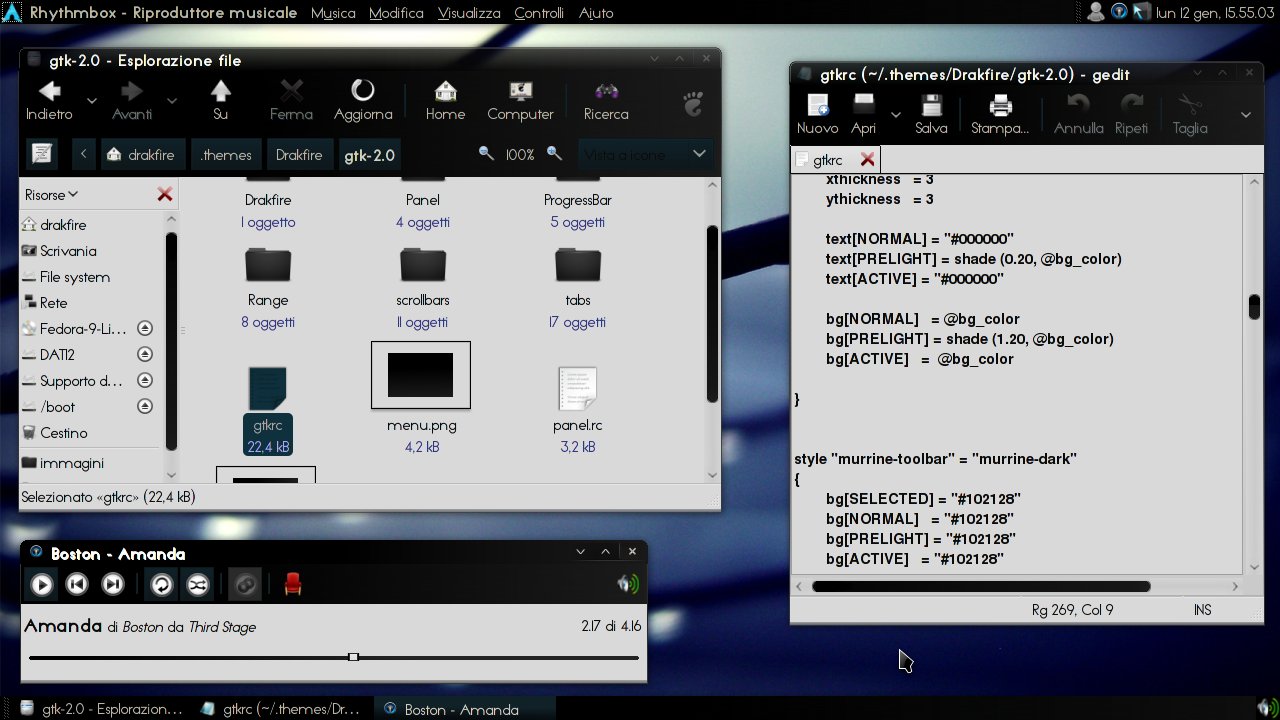Open the Visualizza menu
The image size is (1280, 720).
point(469,13)
